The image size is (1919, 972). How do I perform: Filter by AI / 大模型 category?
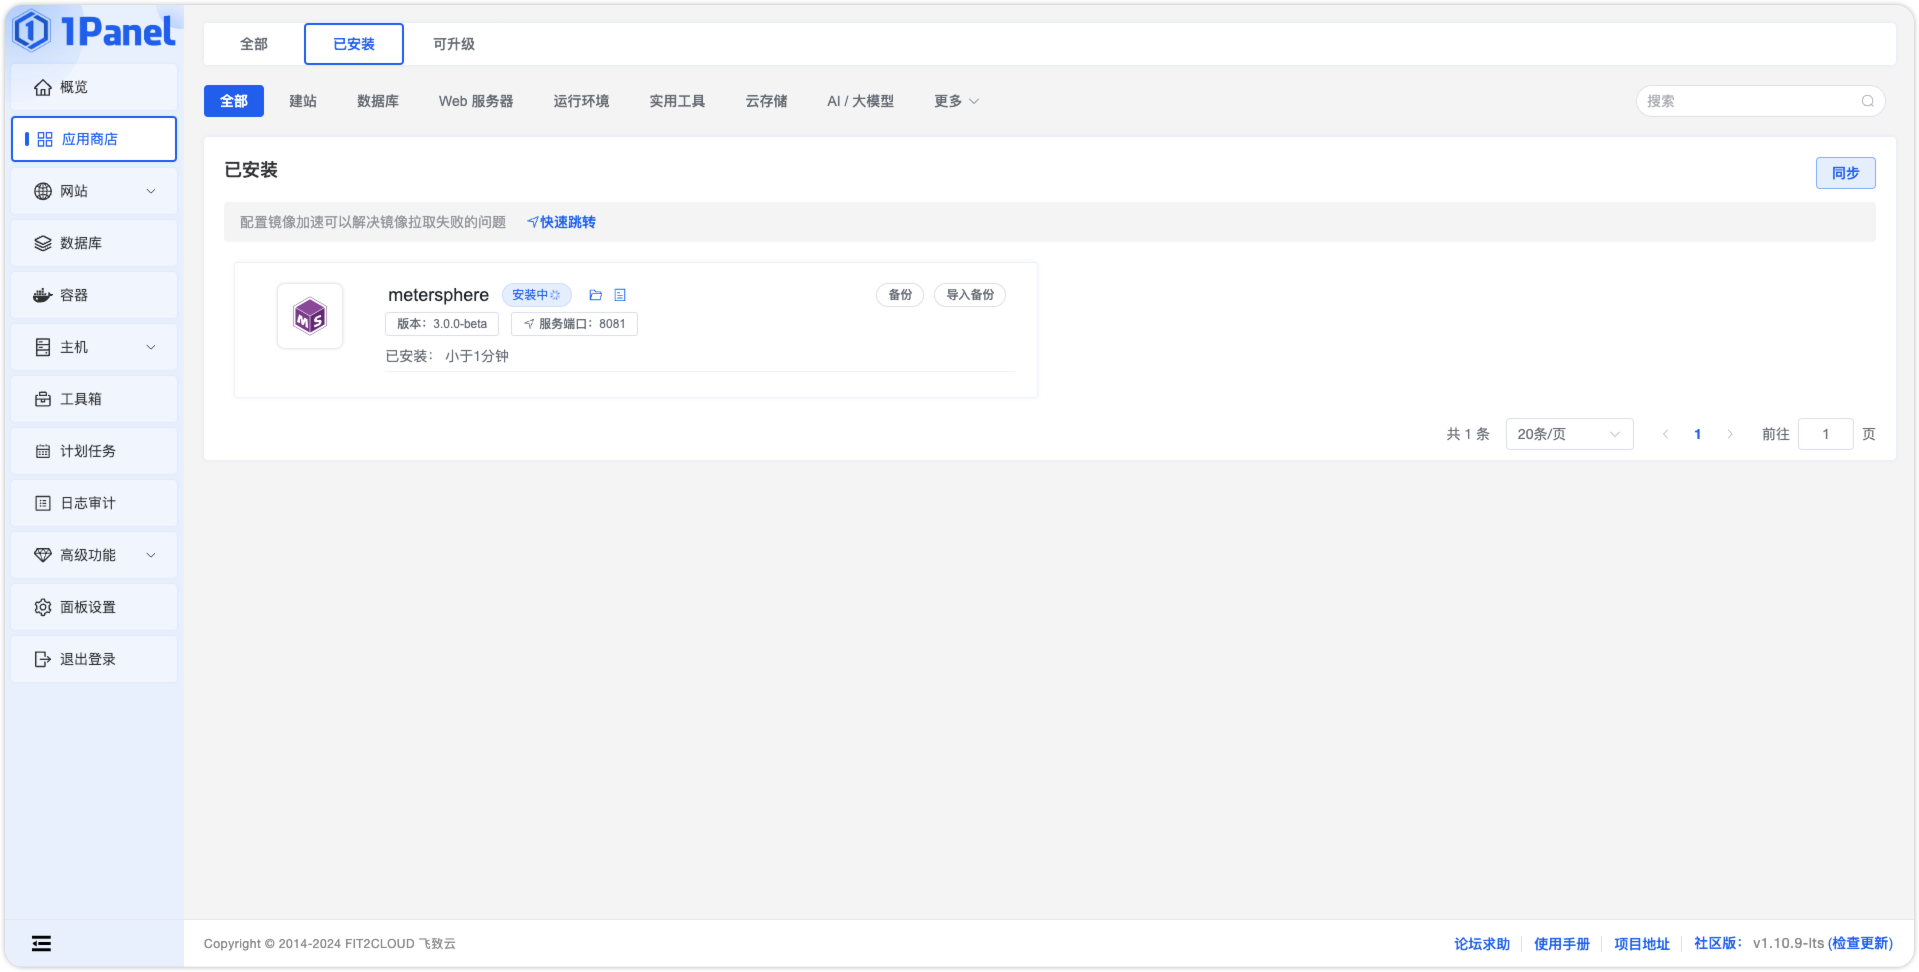[860, 101]
